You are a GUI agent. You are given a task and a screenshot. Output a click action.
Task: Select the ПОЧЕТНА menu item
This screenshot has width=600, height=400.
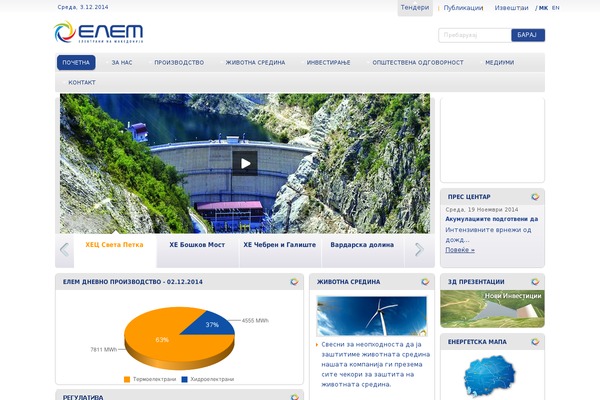coord(76,62)
